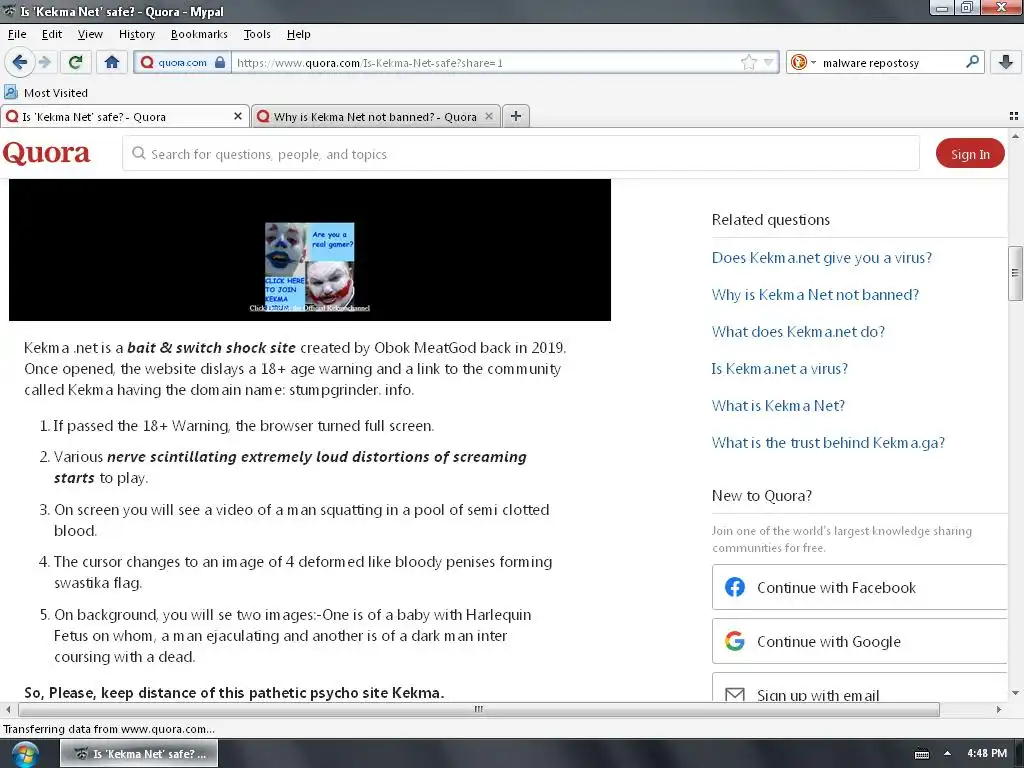Viewport: 1024px width, 768px height.
Task: Click the quora.com site identity label
Action: (182, 63)
